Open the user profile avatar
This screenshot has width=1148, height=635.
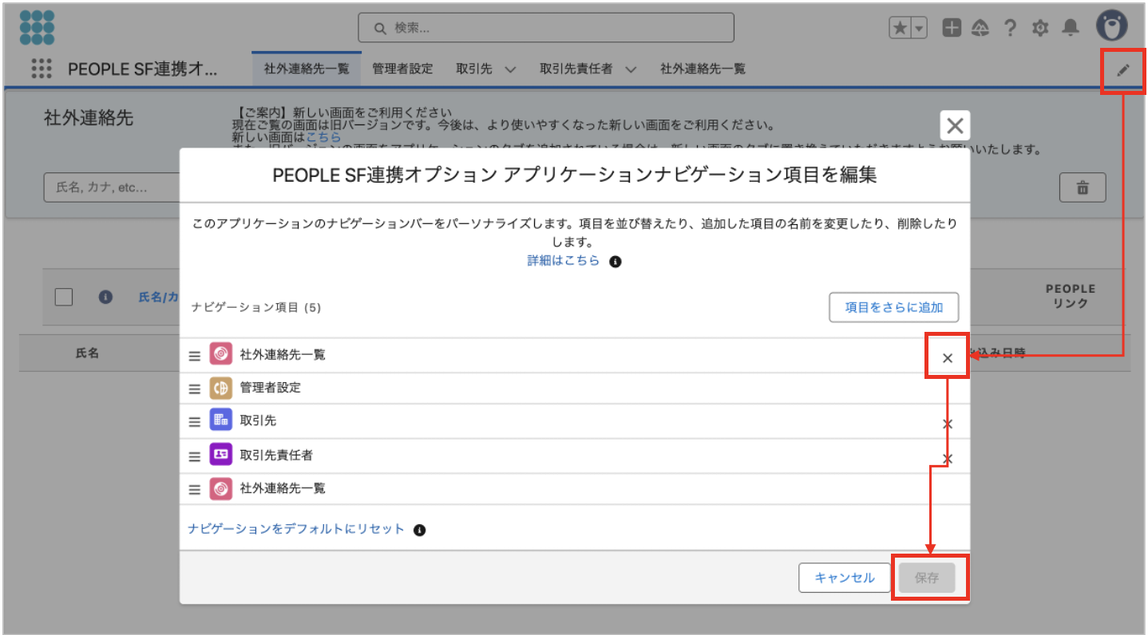(x=1111, y=26)
